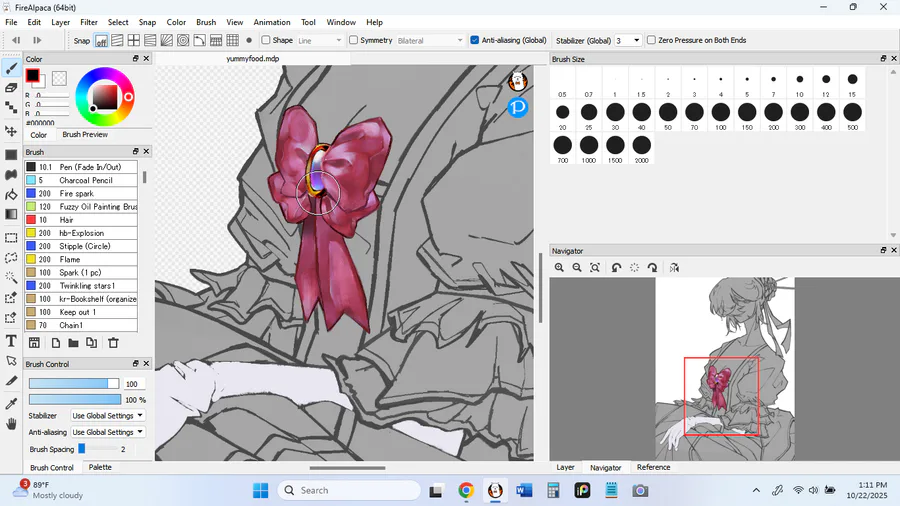Uncheck Anti-aliasing (Global)

475,40
